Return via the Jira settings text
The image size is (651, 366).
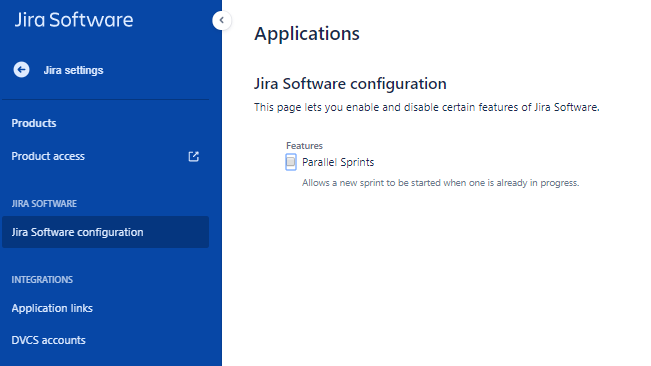click(73, 70)
